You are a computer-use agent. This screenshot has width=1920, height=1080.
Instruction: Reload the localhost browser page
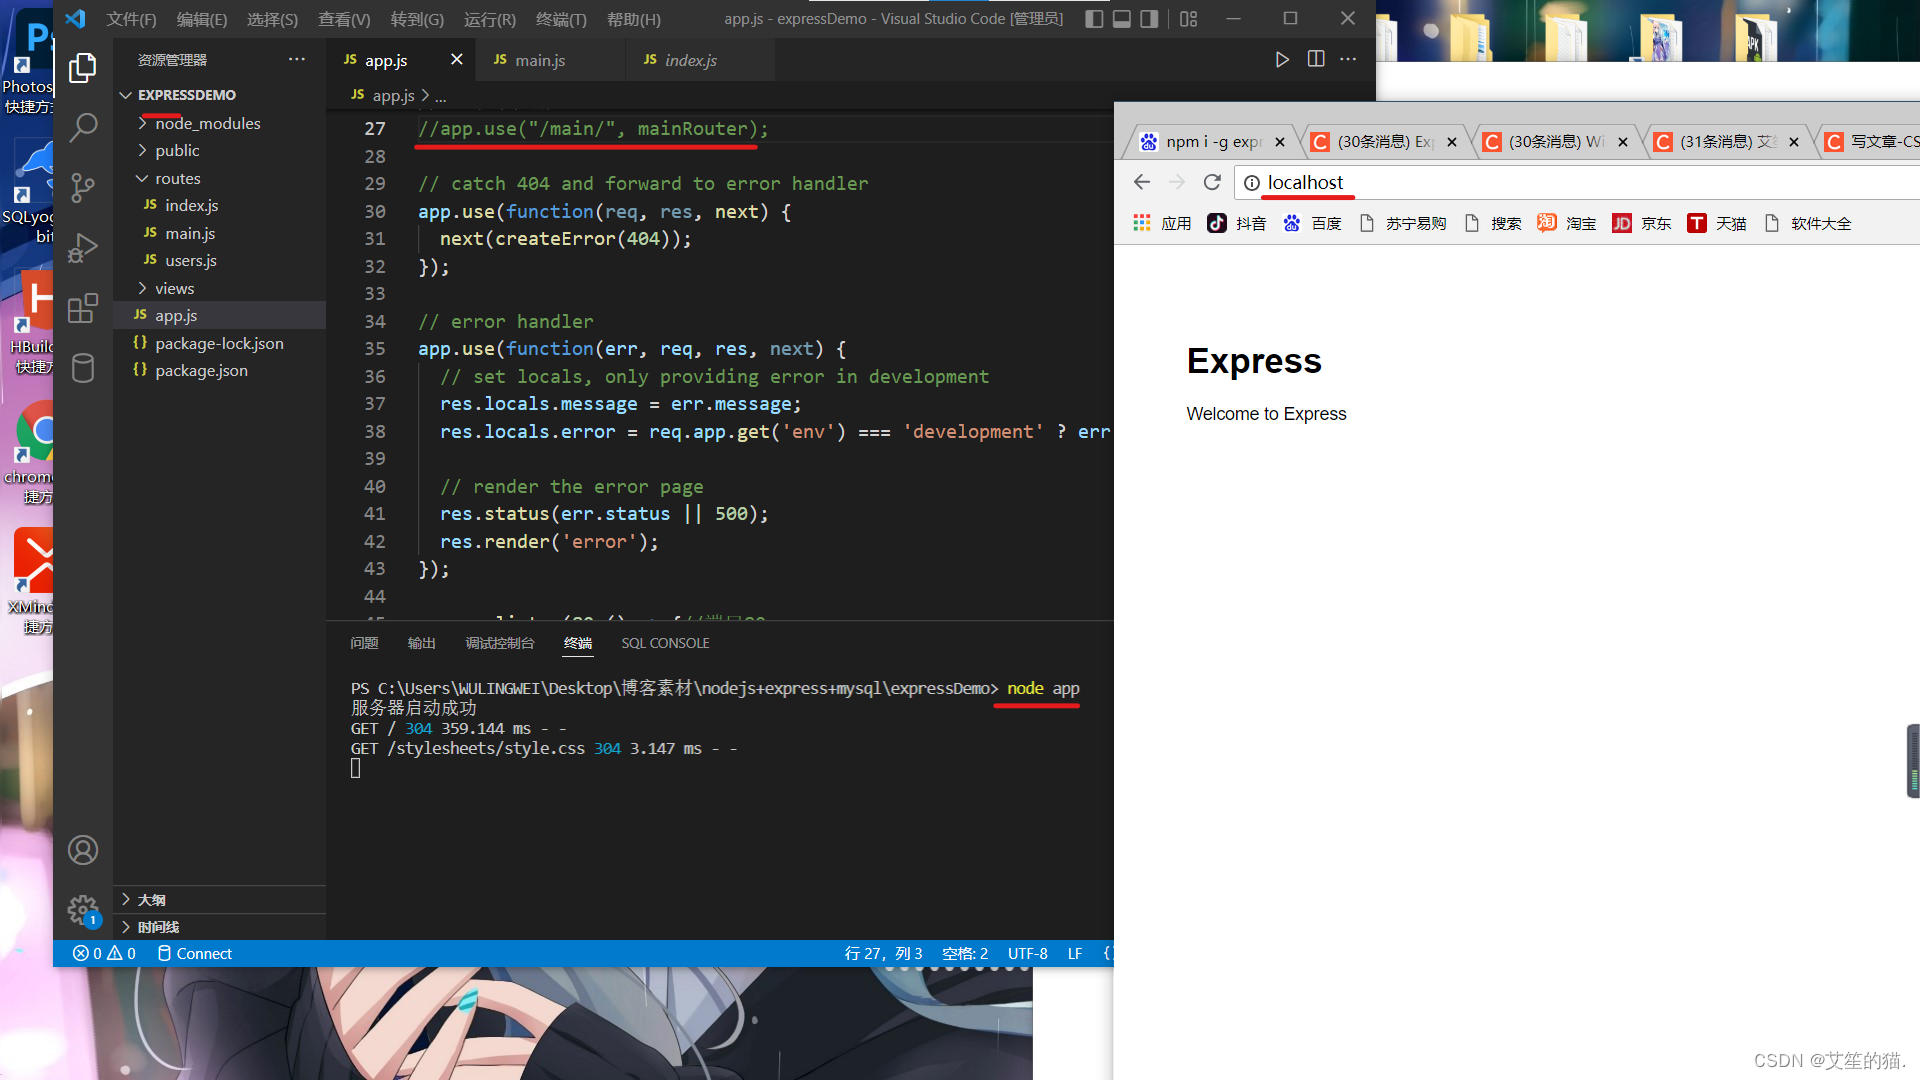coord(1212,182)
